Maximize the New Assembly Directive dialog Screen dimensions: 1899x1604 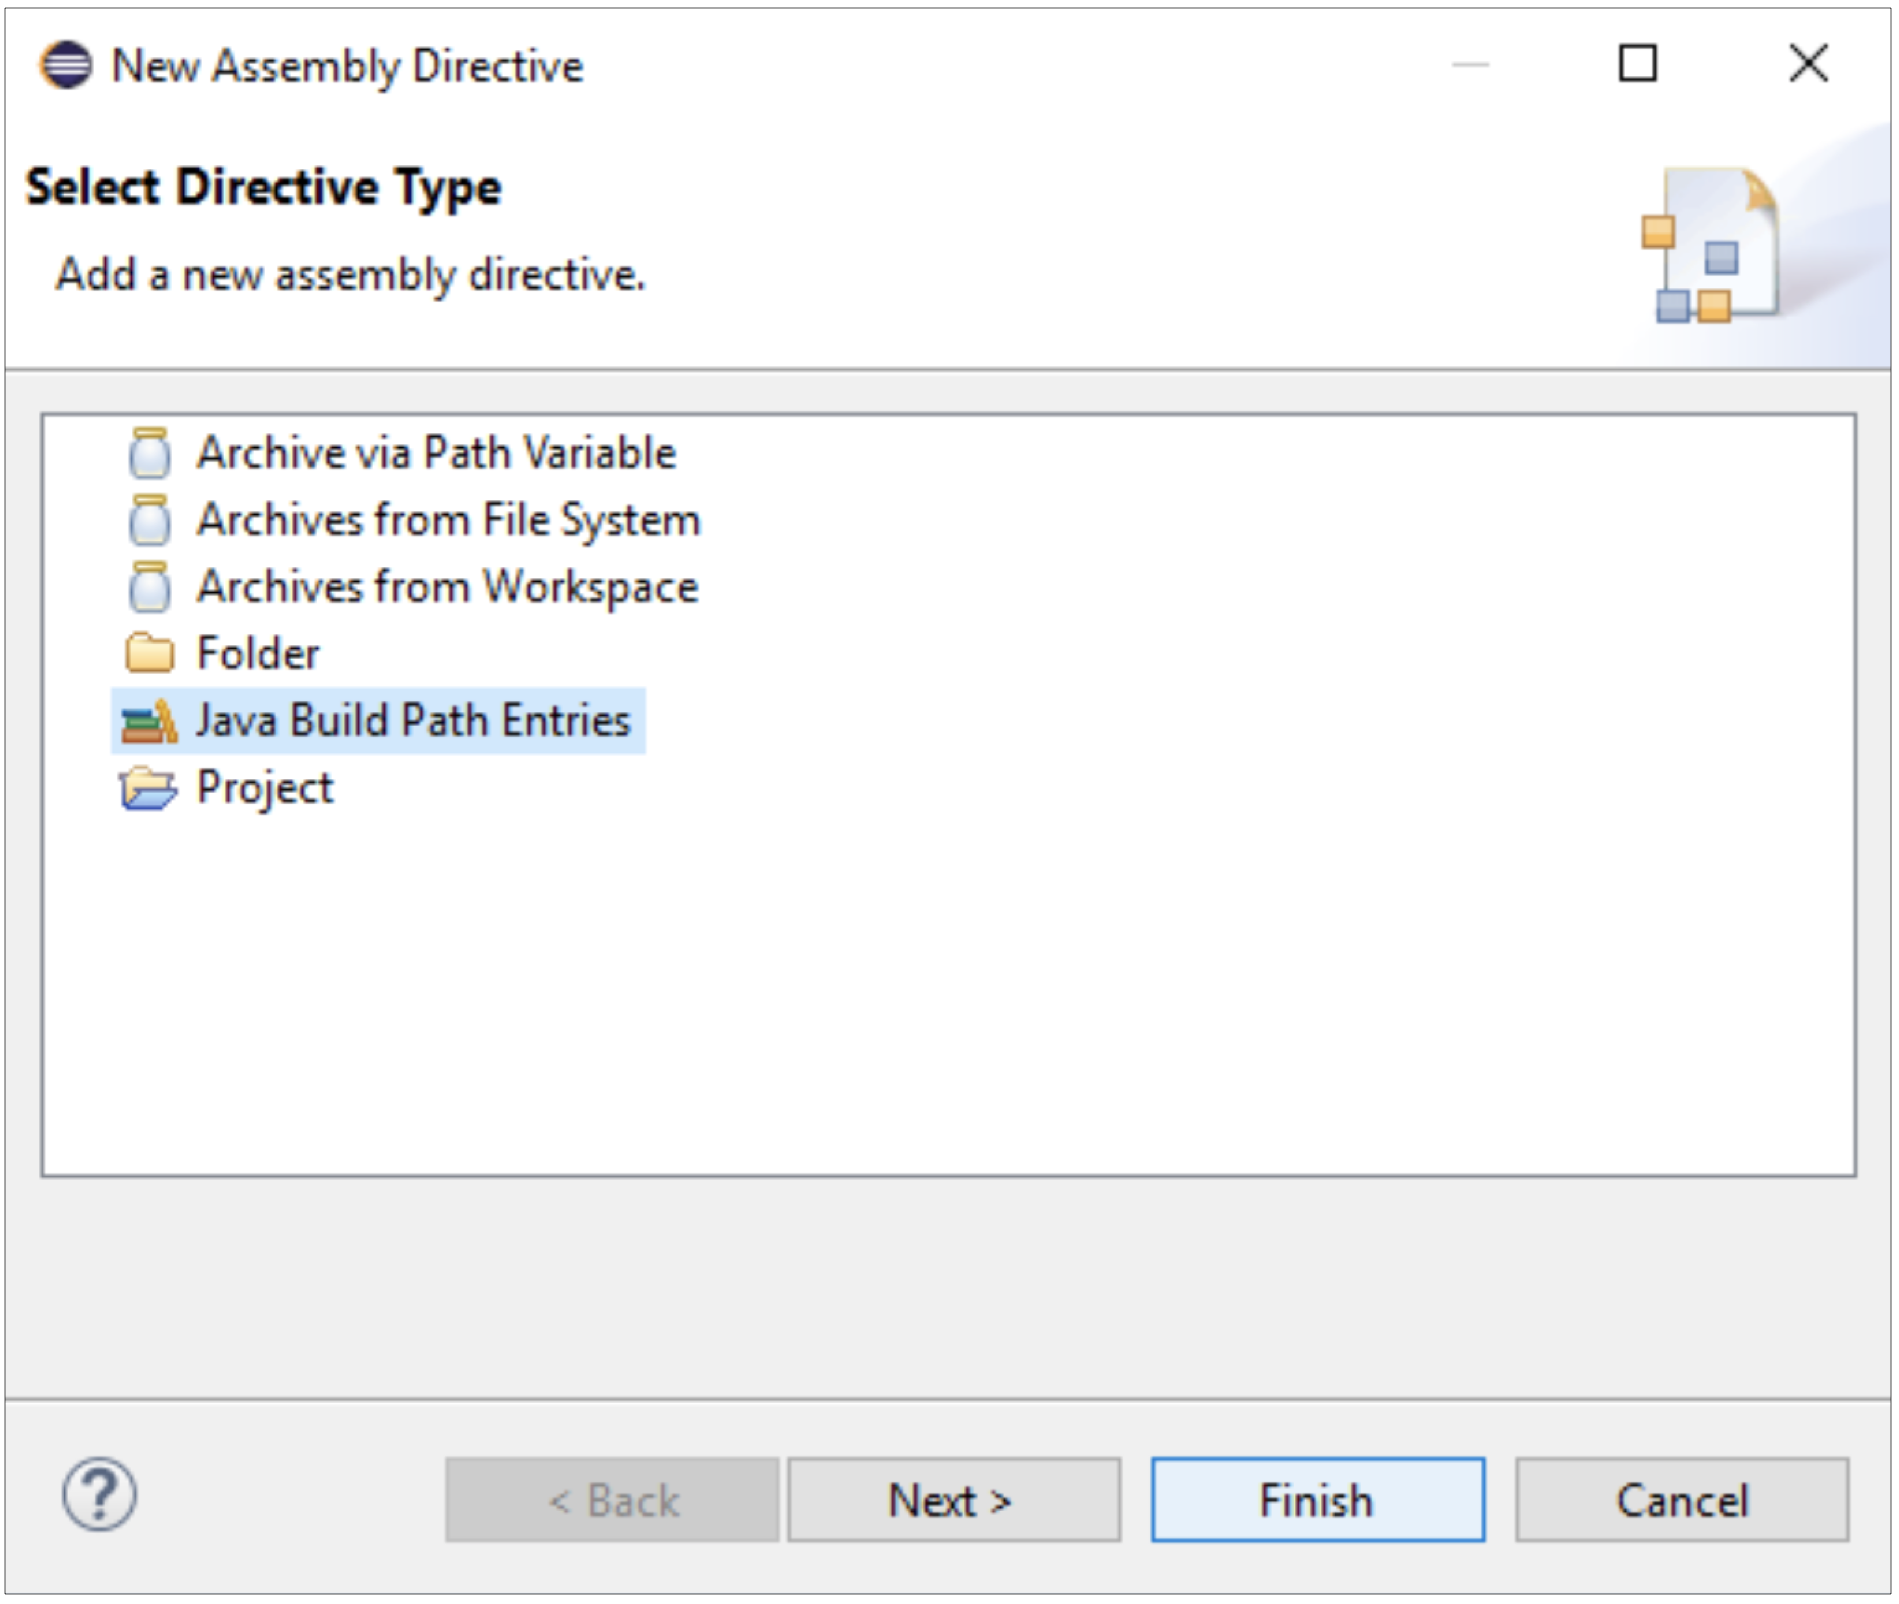(1637, 64)
